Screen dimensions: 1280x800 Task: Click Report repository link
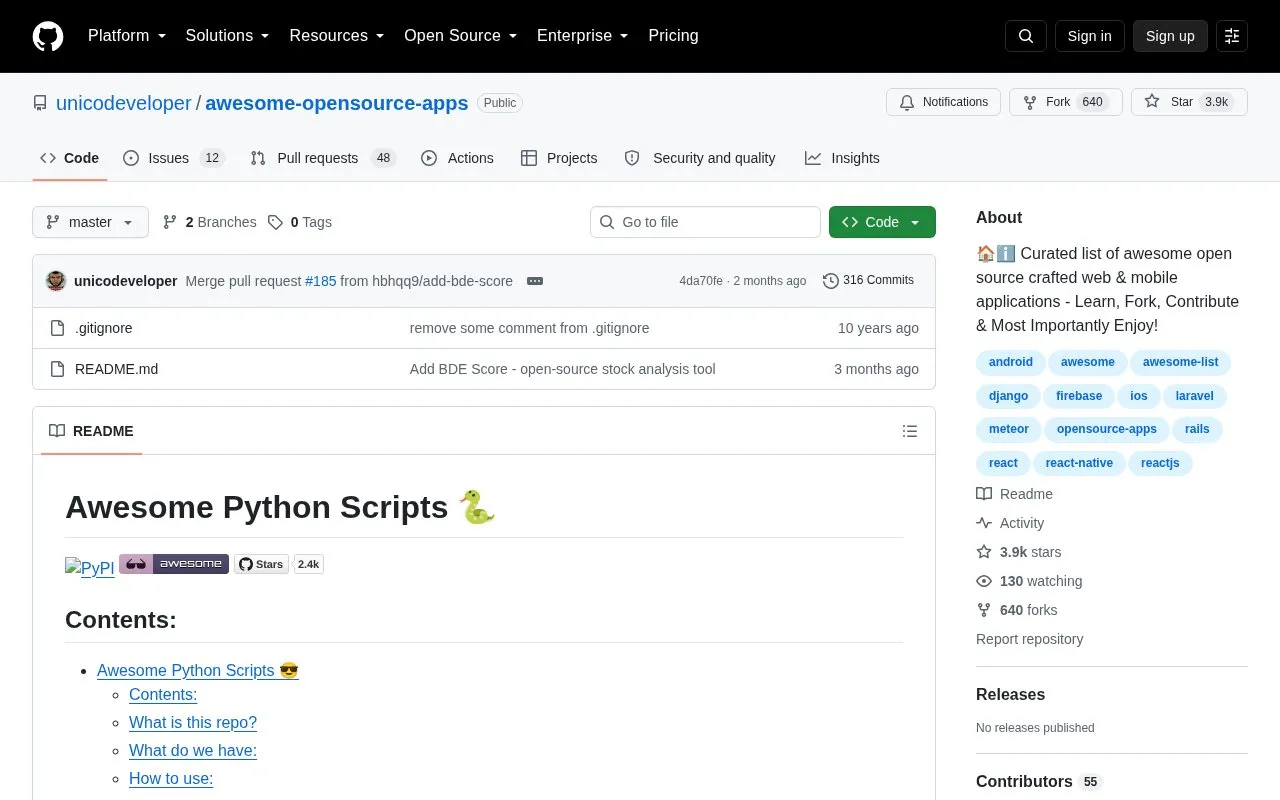tap(1029, 639)
